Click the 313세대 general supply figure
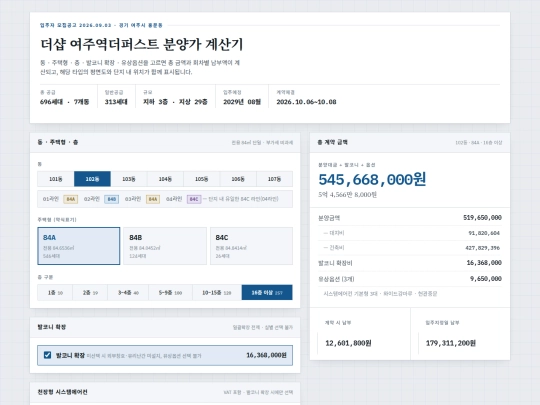 [x=116, y=102]
